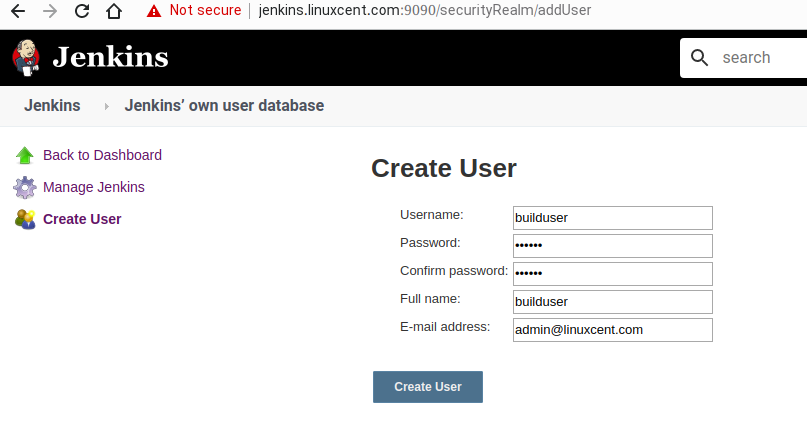Click the Jenkins butler logo

(x=26, y=58)
